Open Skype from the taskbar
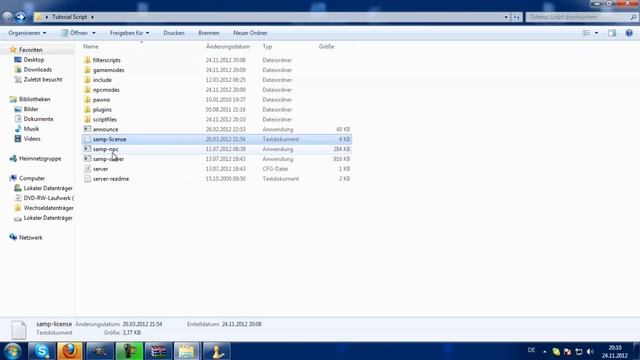This screenshot has height=360, width=640. pyautogui.click(x=42, y=351)
